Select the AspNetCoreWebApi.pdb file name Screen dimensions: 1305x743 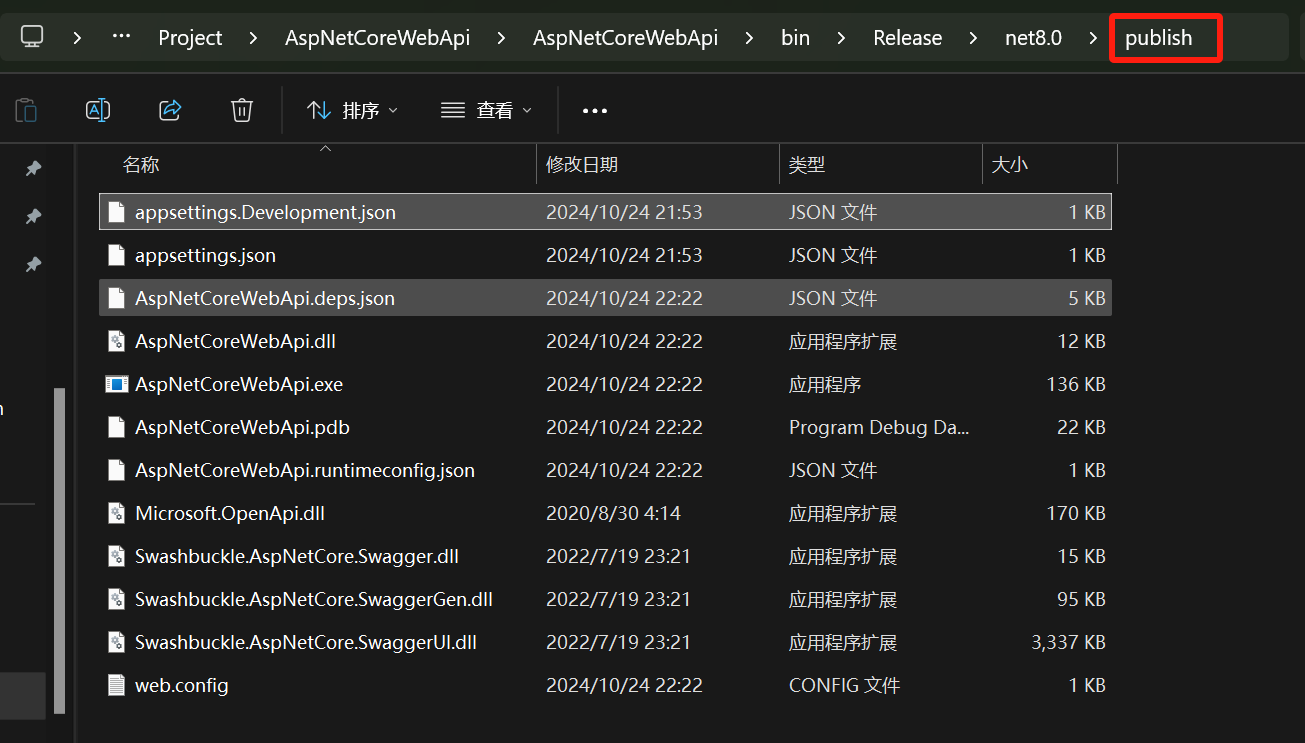pyautogui.click(x=242, y=427)
